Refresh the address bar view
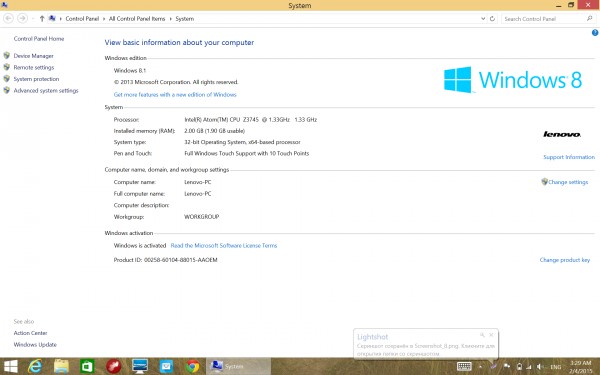This screenshot has height=375, width=600. 492,18
